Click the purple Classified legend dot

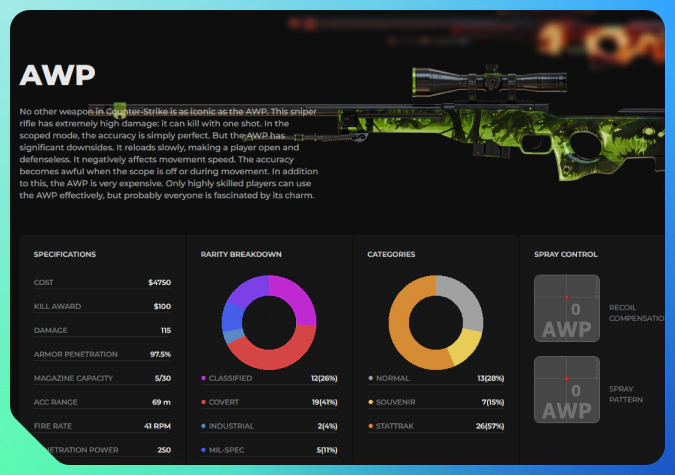(203, 378)
